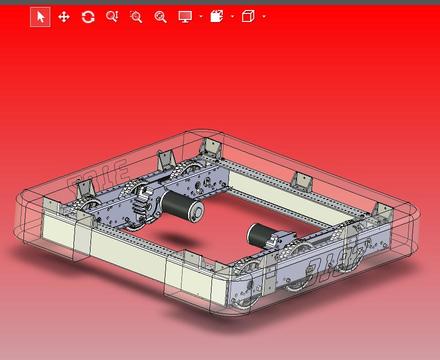The image size is (440, 360).
Task: Open the monitor display style icon
Action: [x=185, y=17]
